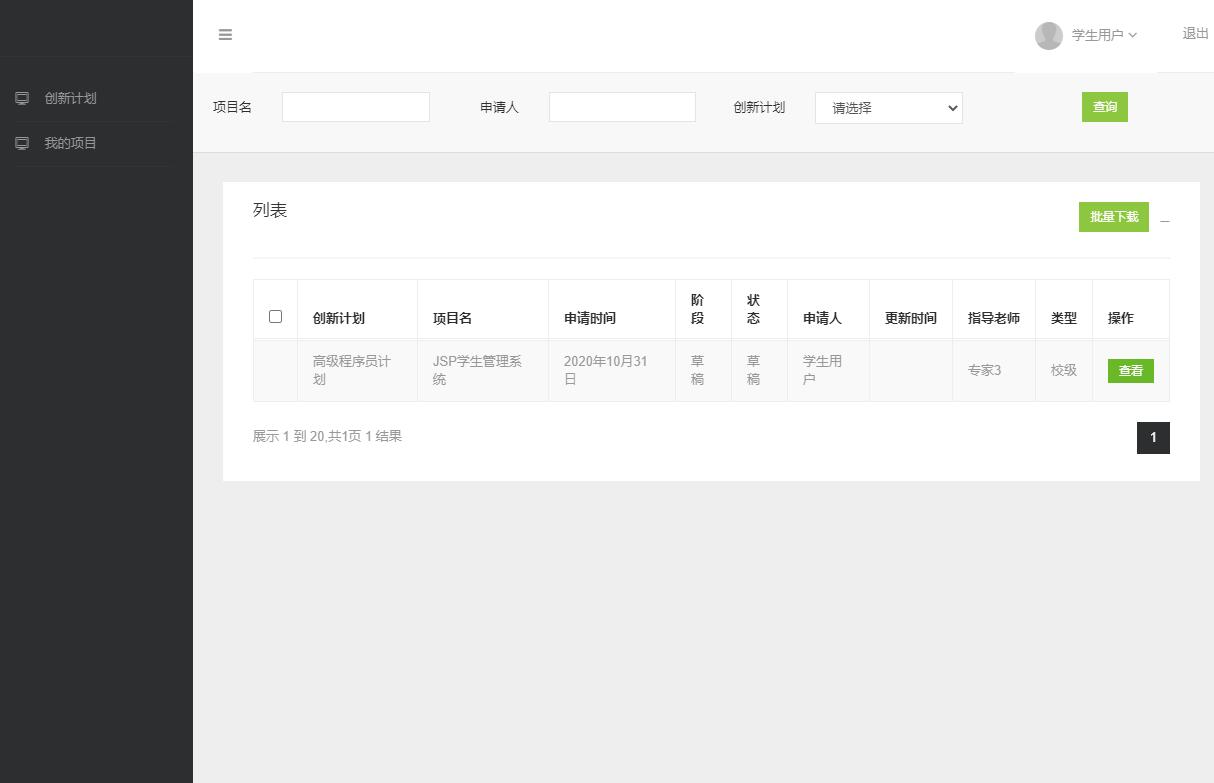Image resolution: width=1214 pixels, height=783 pixels.
Task: Click the 申请人 input field
Action: click(x=621, y=106)
